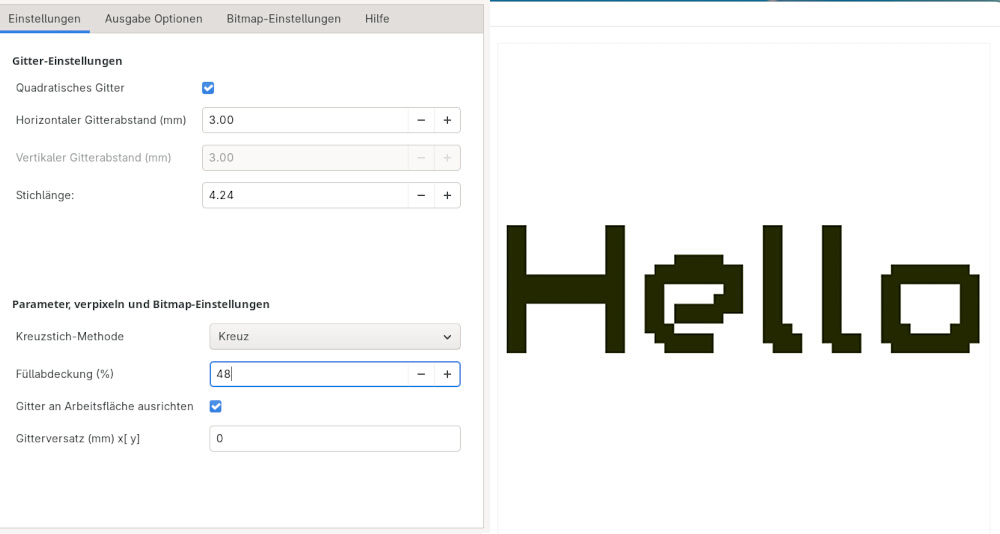Increase Stichlänge with plus button
This screenshot has width=1000, height=534.
click(447, 195)
